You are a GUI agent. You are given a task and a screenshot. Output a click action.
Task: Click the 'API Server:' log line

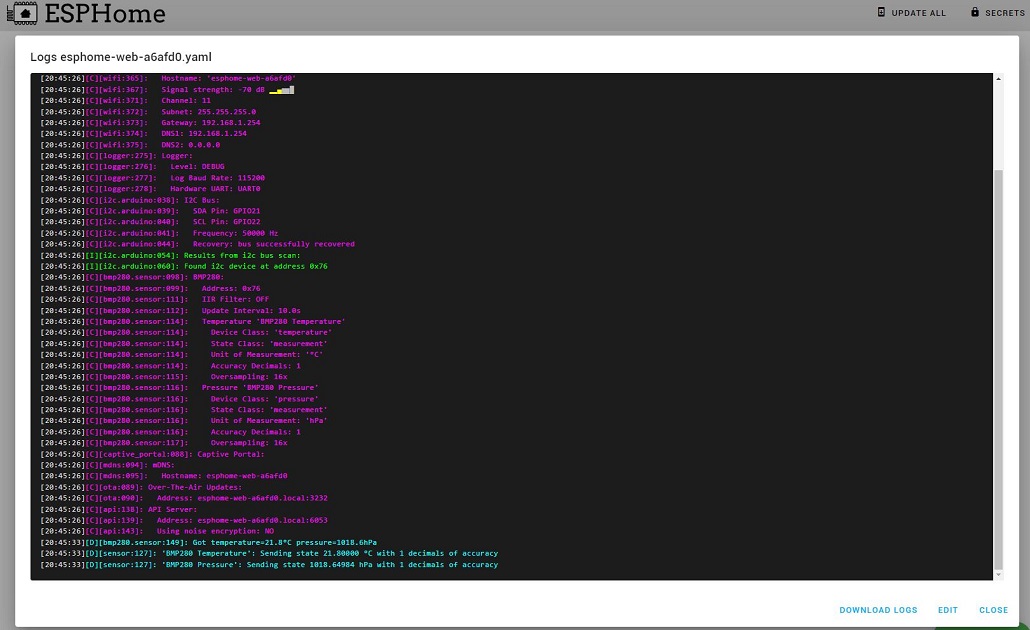[x=119, y=510]
